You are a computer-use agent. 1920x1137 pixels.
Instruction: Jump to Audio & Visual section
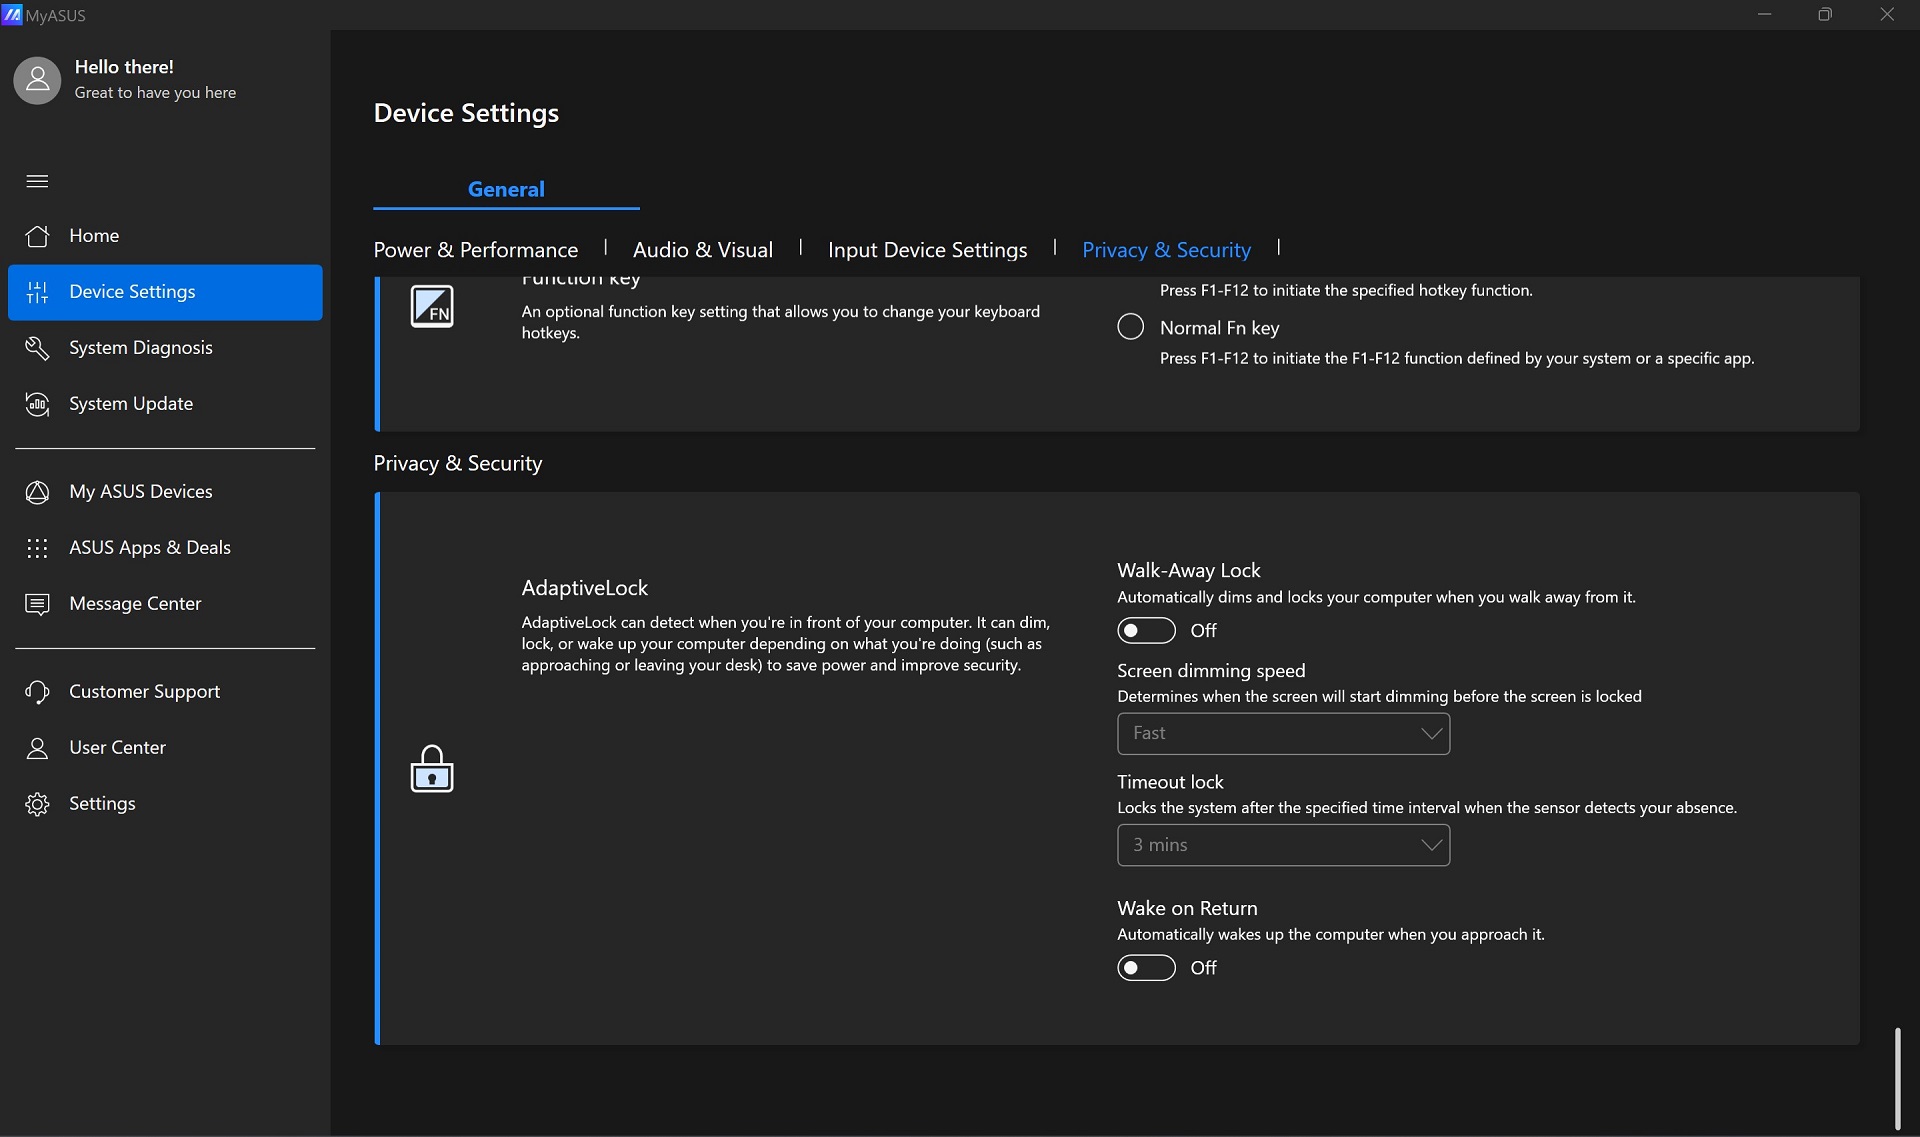click(703, 250)
